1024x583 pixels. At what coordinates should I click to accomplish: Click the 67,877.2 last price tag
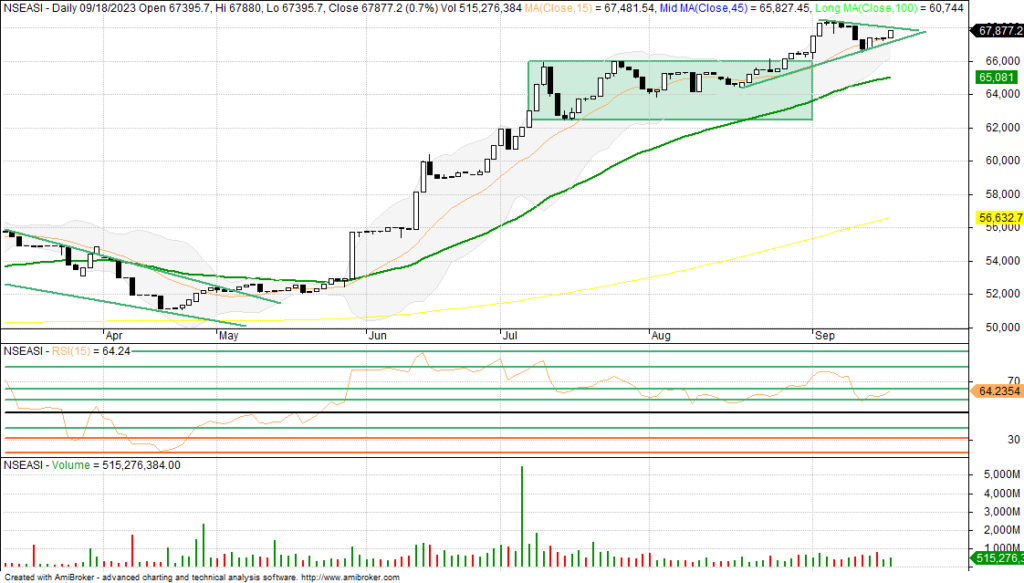click(x=996, y=30)
